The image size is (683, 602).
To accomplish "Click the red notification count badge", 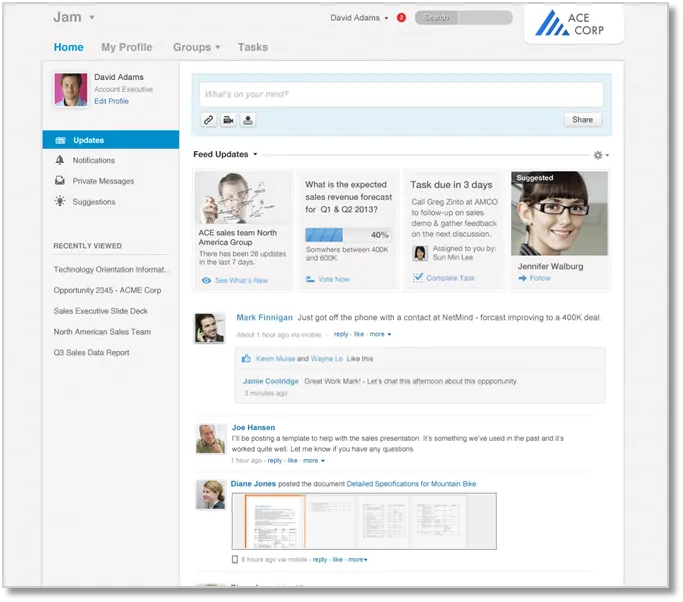I will pyautogui.click(x=401, y=18).
